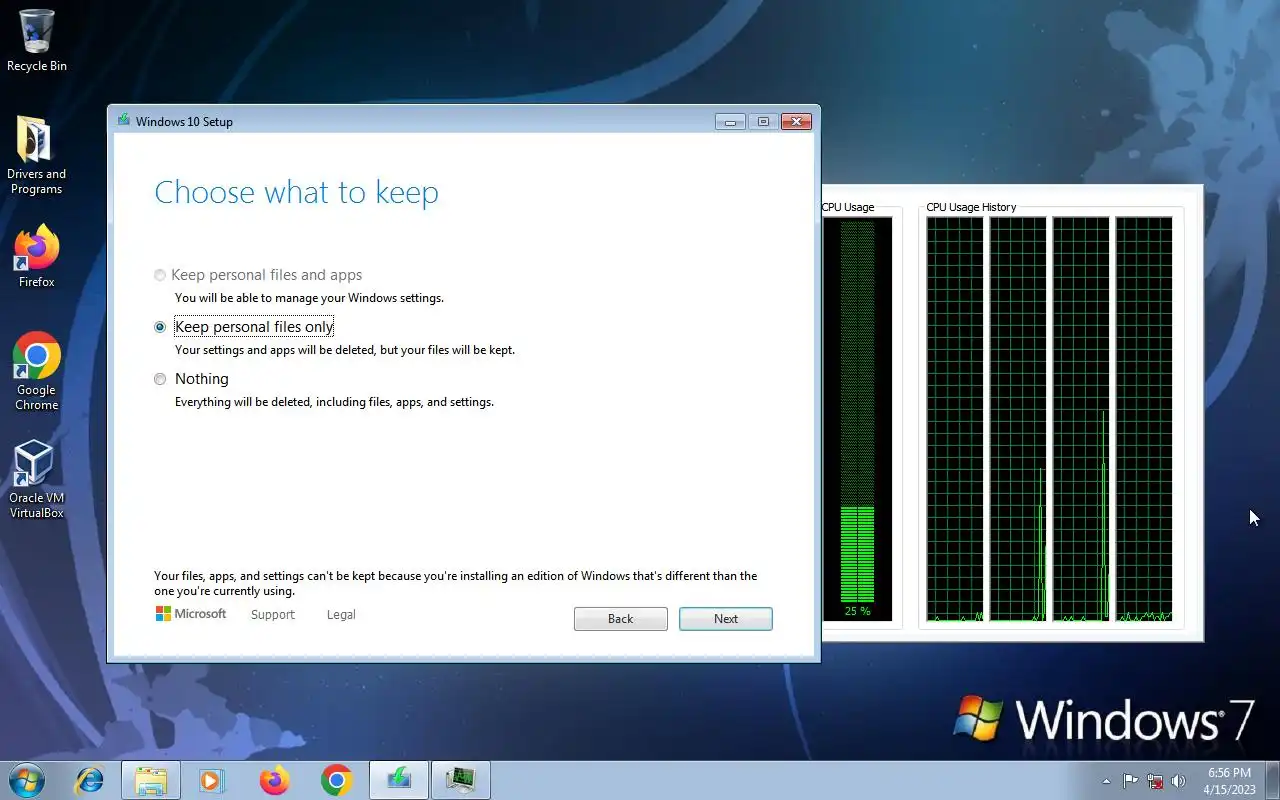Open the Support link
Screen dimensions: 1280x800
(273, 615)
